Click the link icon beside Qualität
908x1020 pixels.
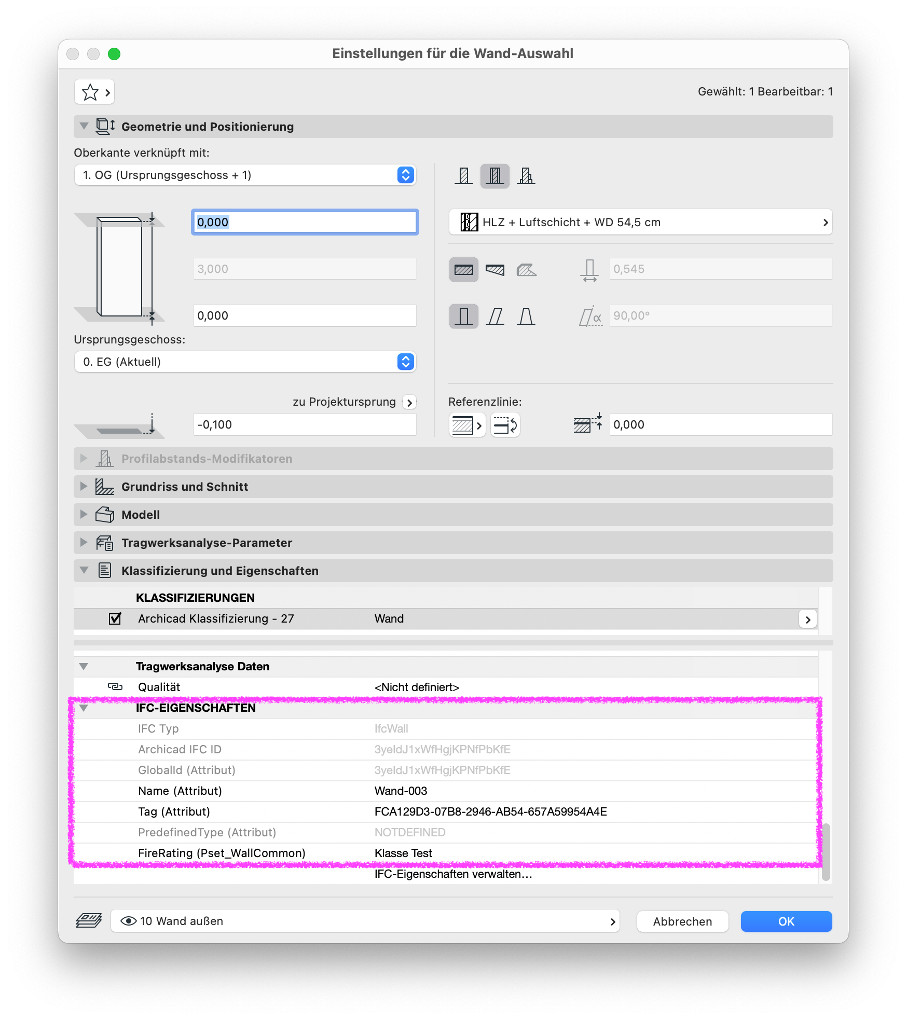coord(115,686)
